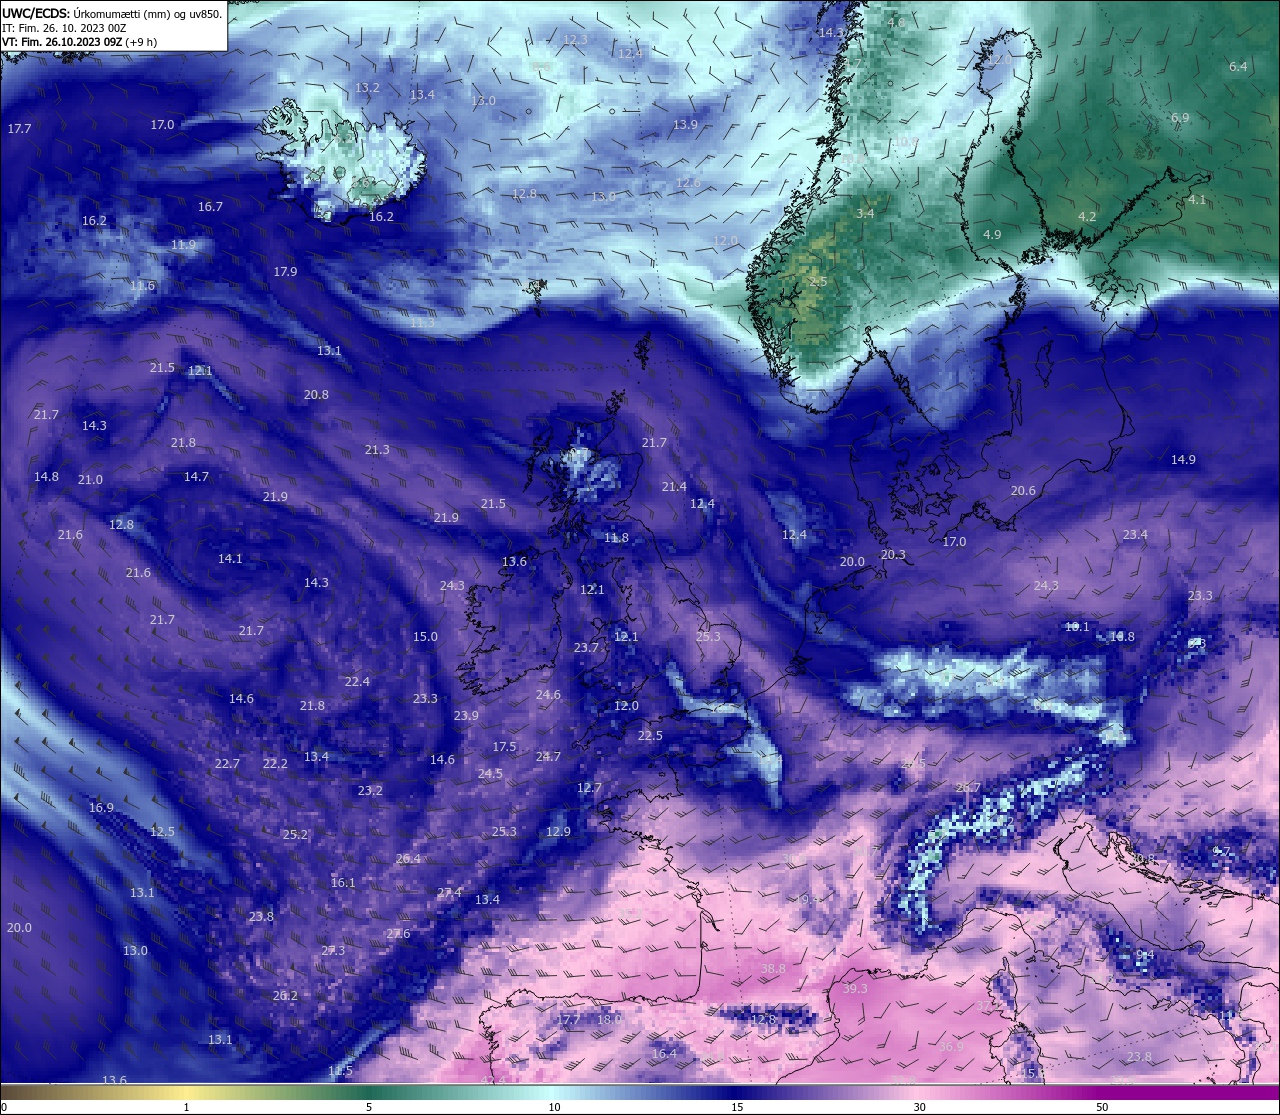Click the value 23.9 southwest of Ireland
This screenshot has width=1280, height=1115.
[466, 716]
